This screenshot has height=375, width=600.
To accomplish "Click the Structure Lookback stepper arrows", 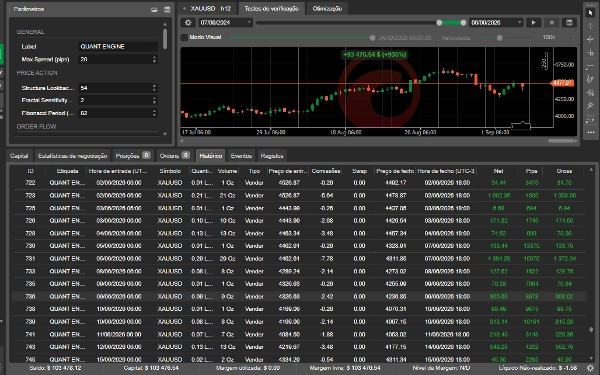I will point(154,88).
